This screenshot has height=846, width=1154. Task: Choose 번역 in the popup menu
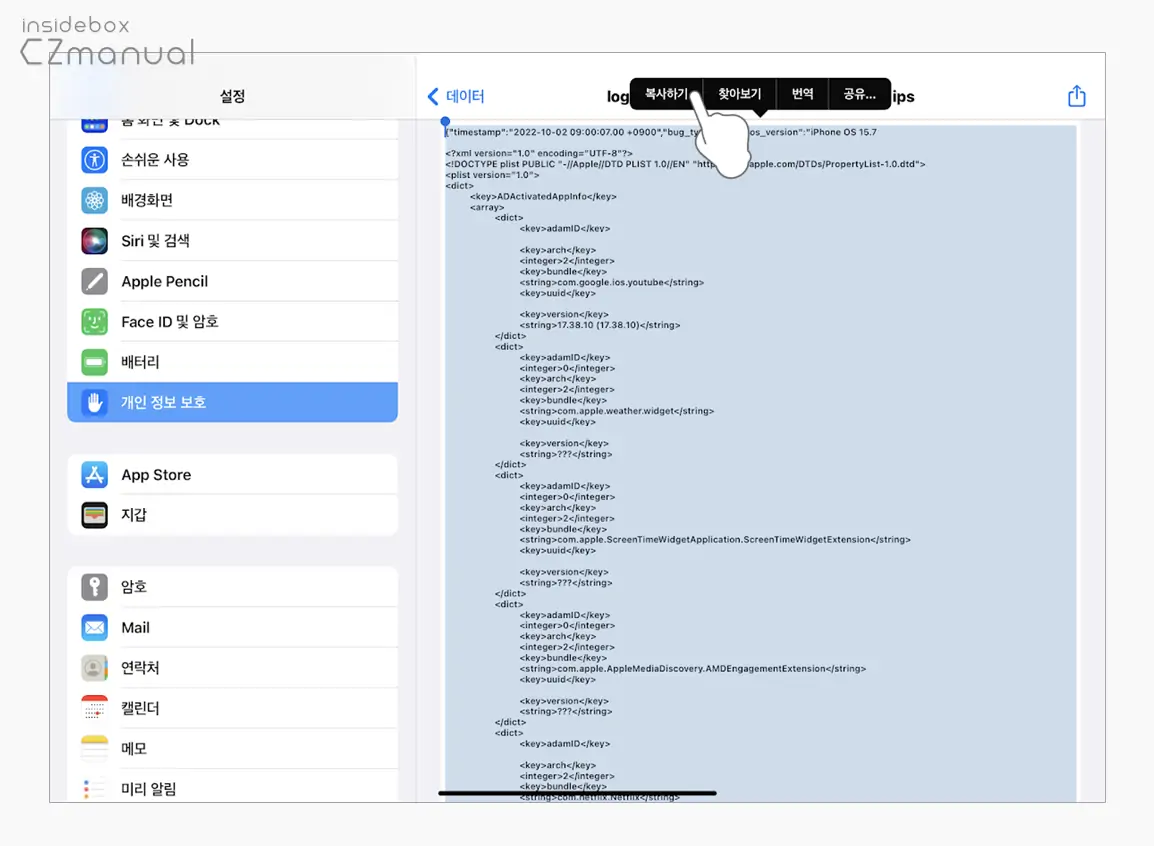802,93
